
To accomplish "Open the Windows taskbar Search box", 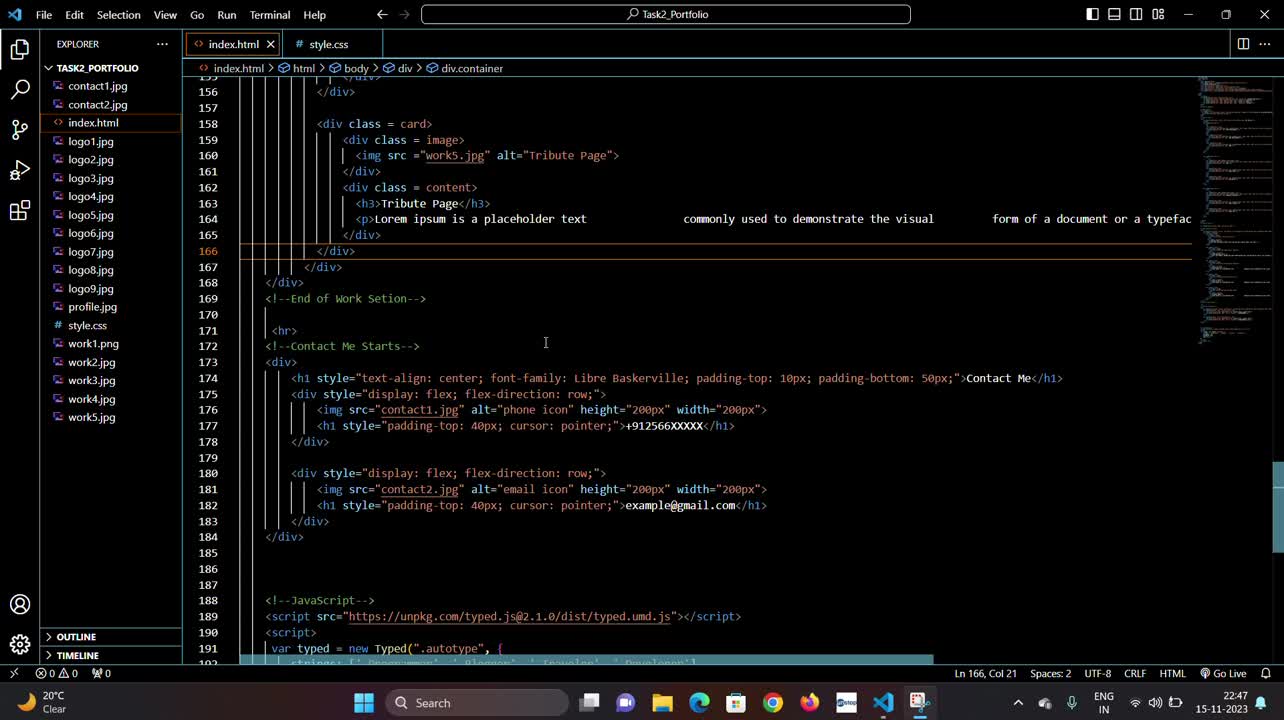I will click(477, 702).
